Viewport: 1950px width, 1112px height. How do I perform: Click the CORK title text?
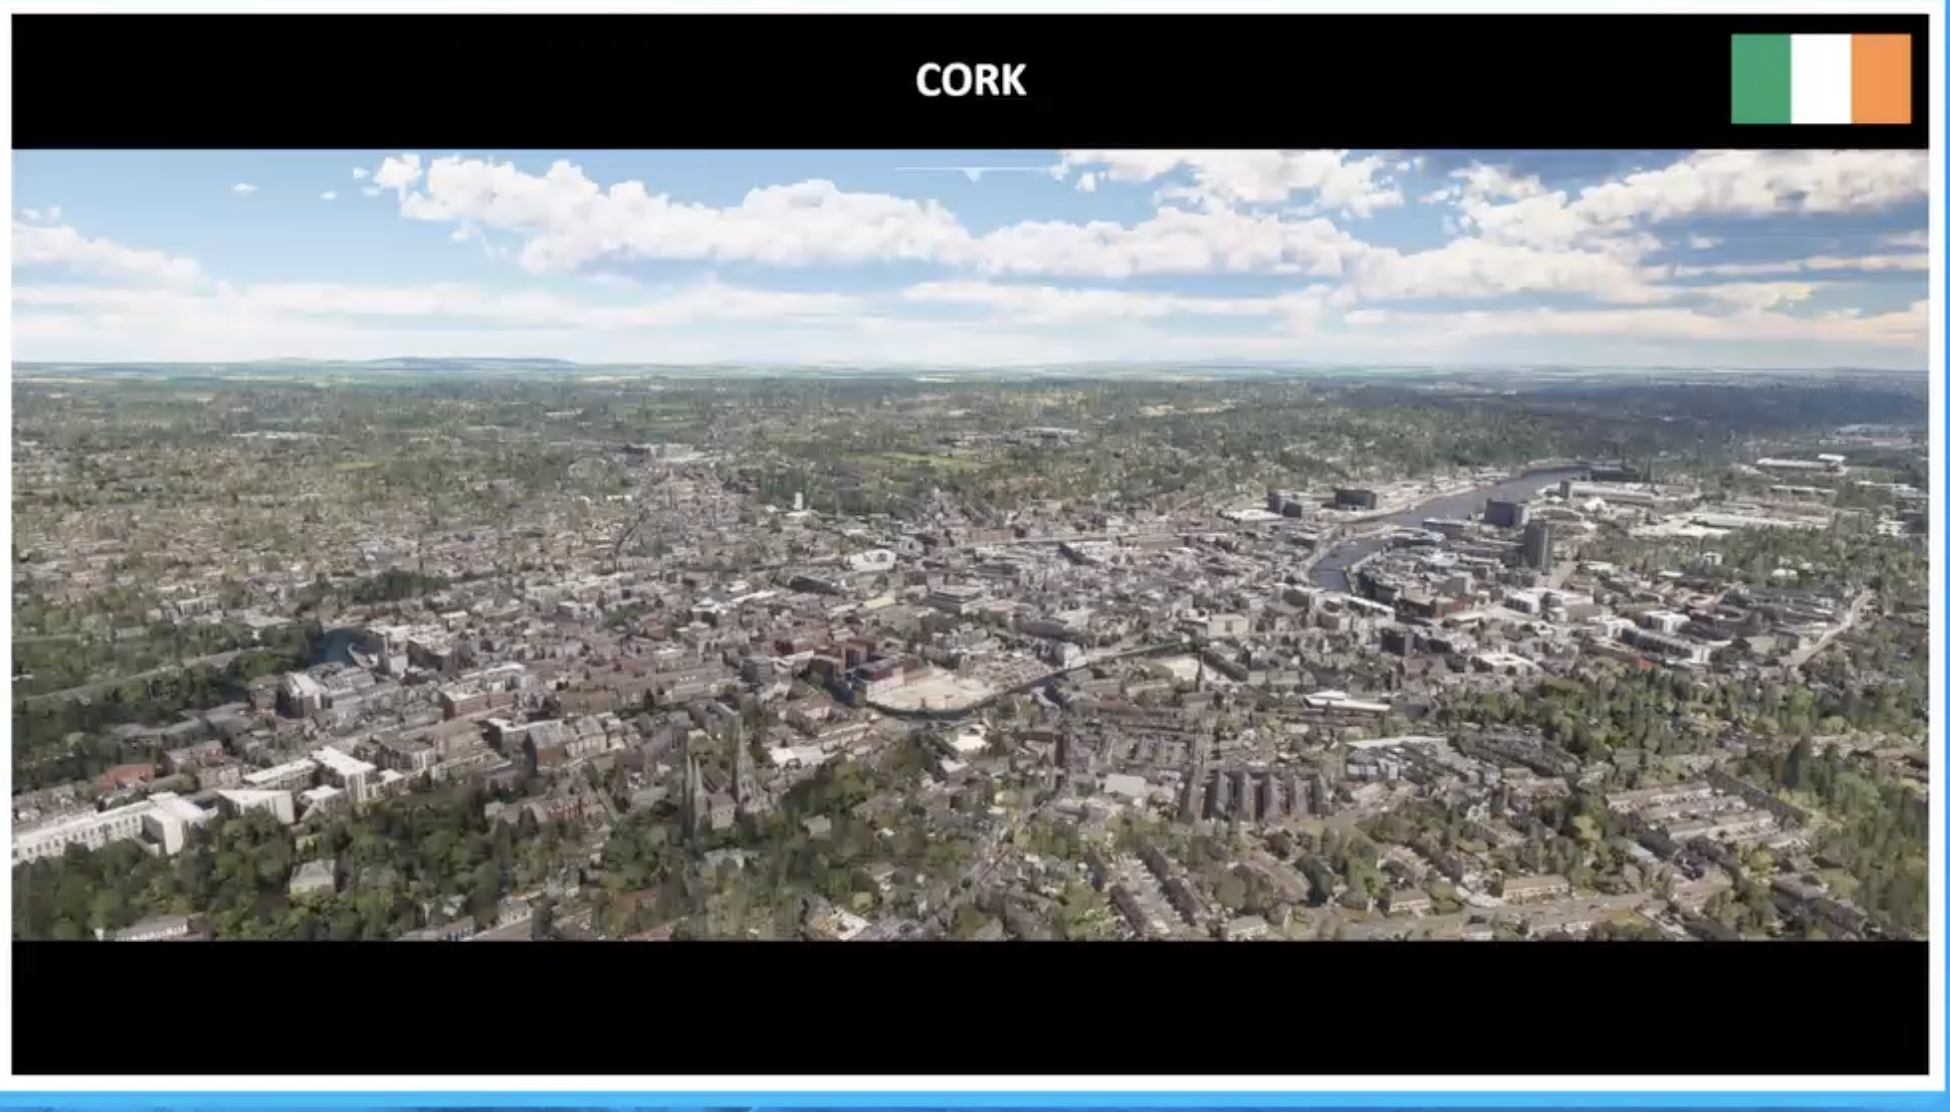[x=970, y=81]
